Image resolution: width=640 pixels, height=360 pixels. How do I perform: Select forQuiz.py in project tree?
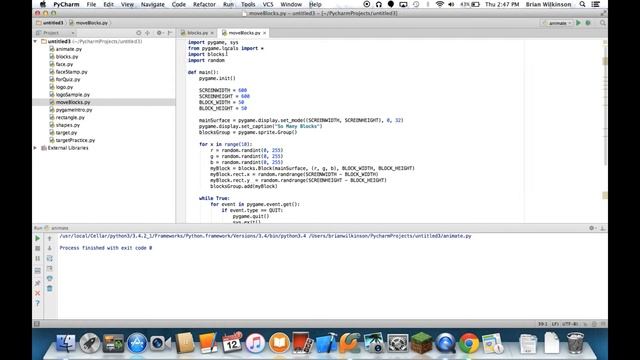pyautogui.click(x=68, y=80)
